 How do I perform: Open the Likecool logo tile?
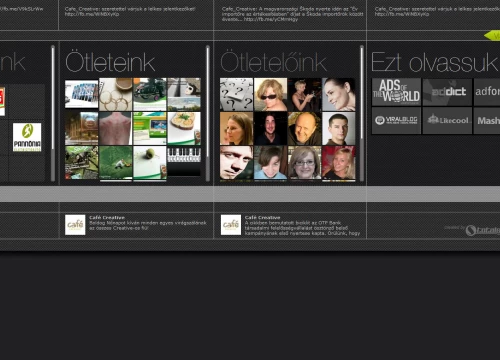click(x=447, y=121)
